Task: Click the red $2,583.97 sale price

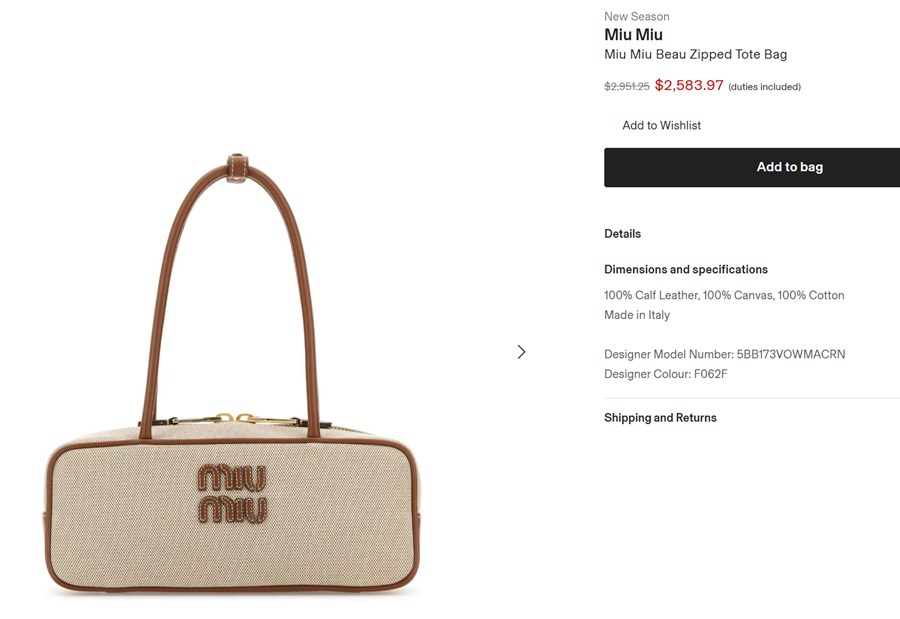Action: (x=688, y=86)
